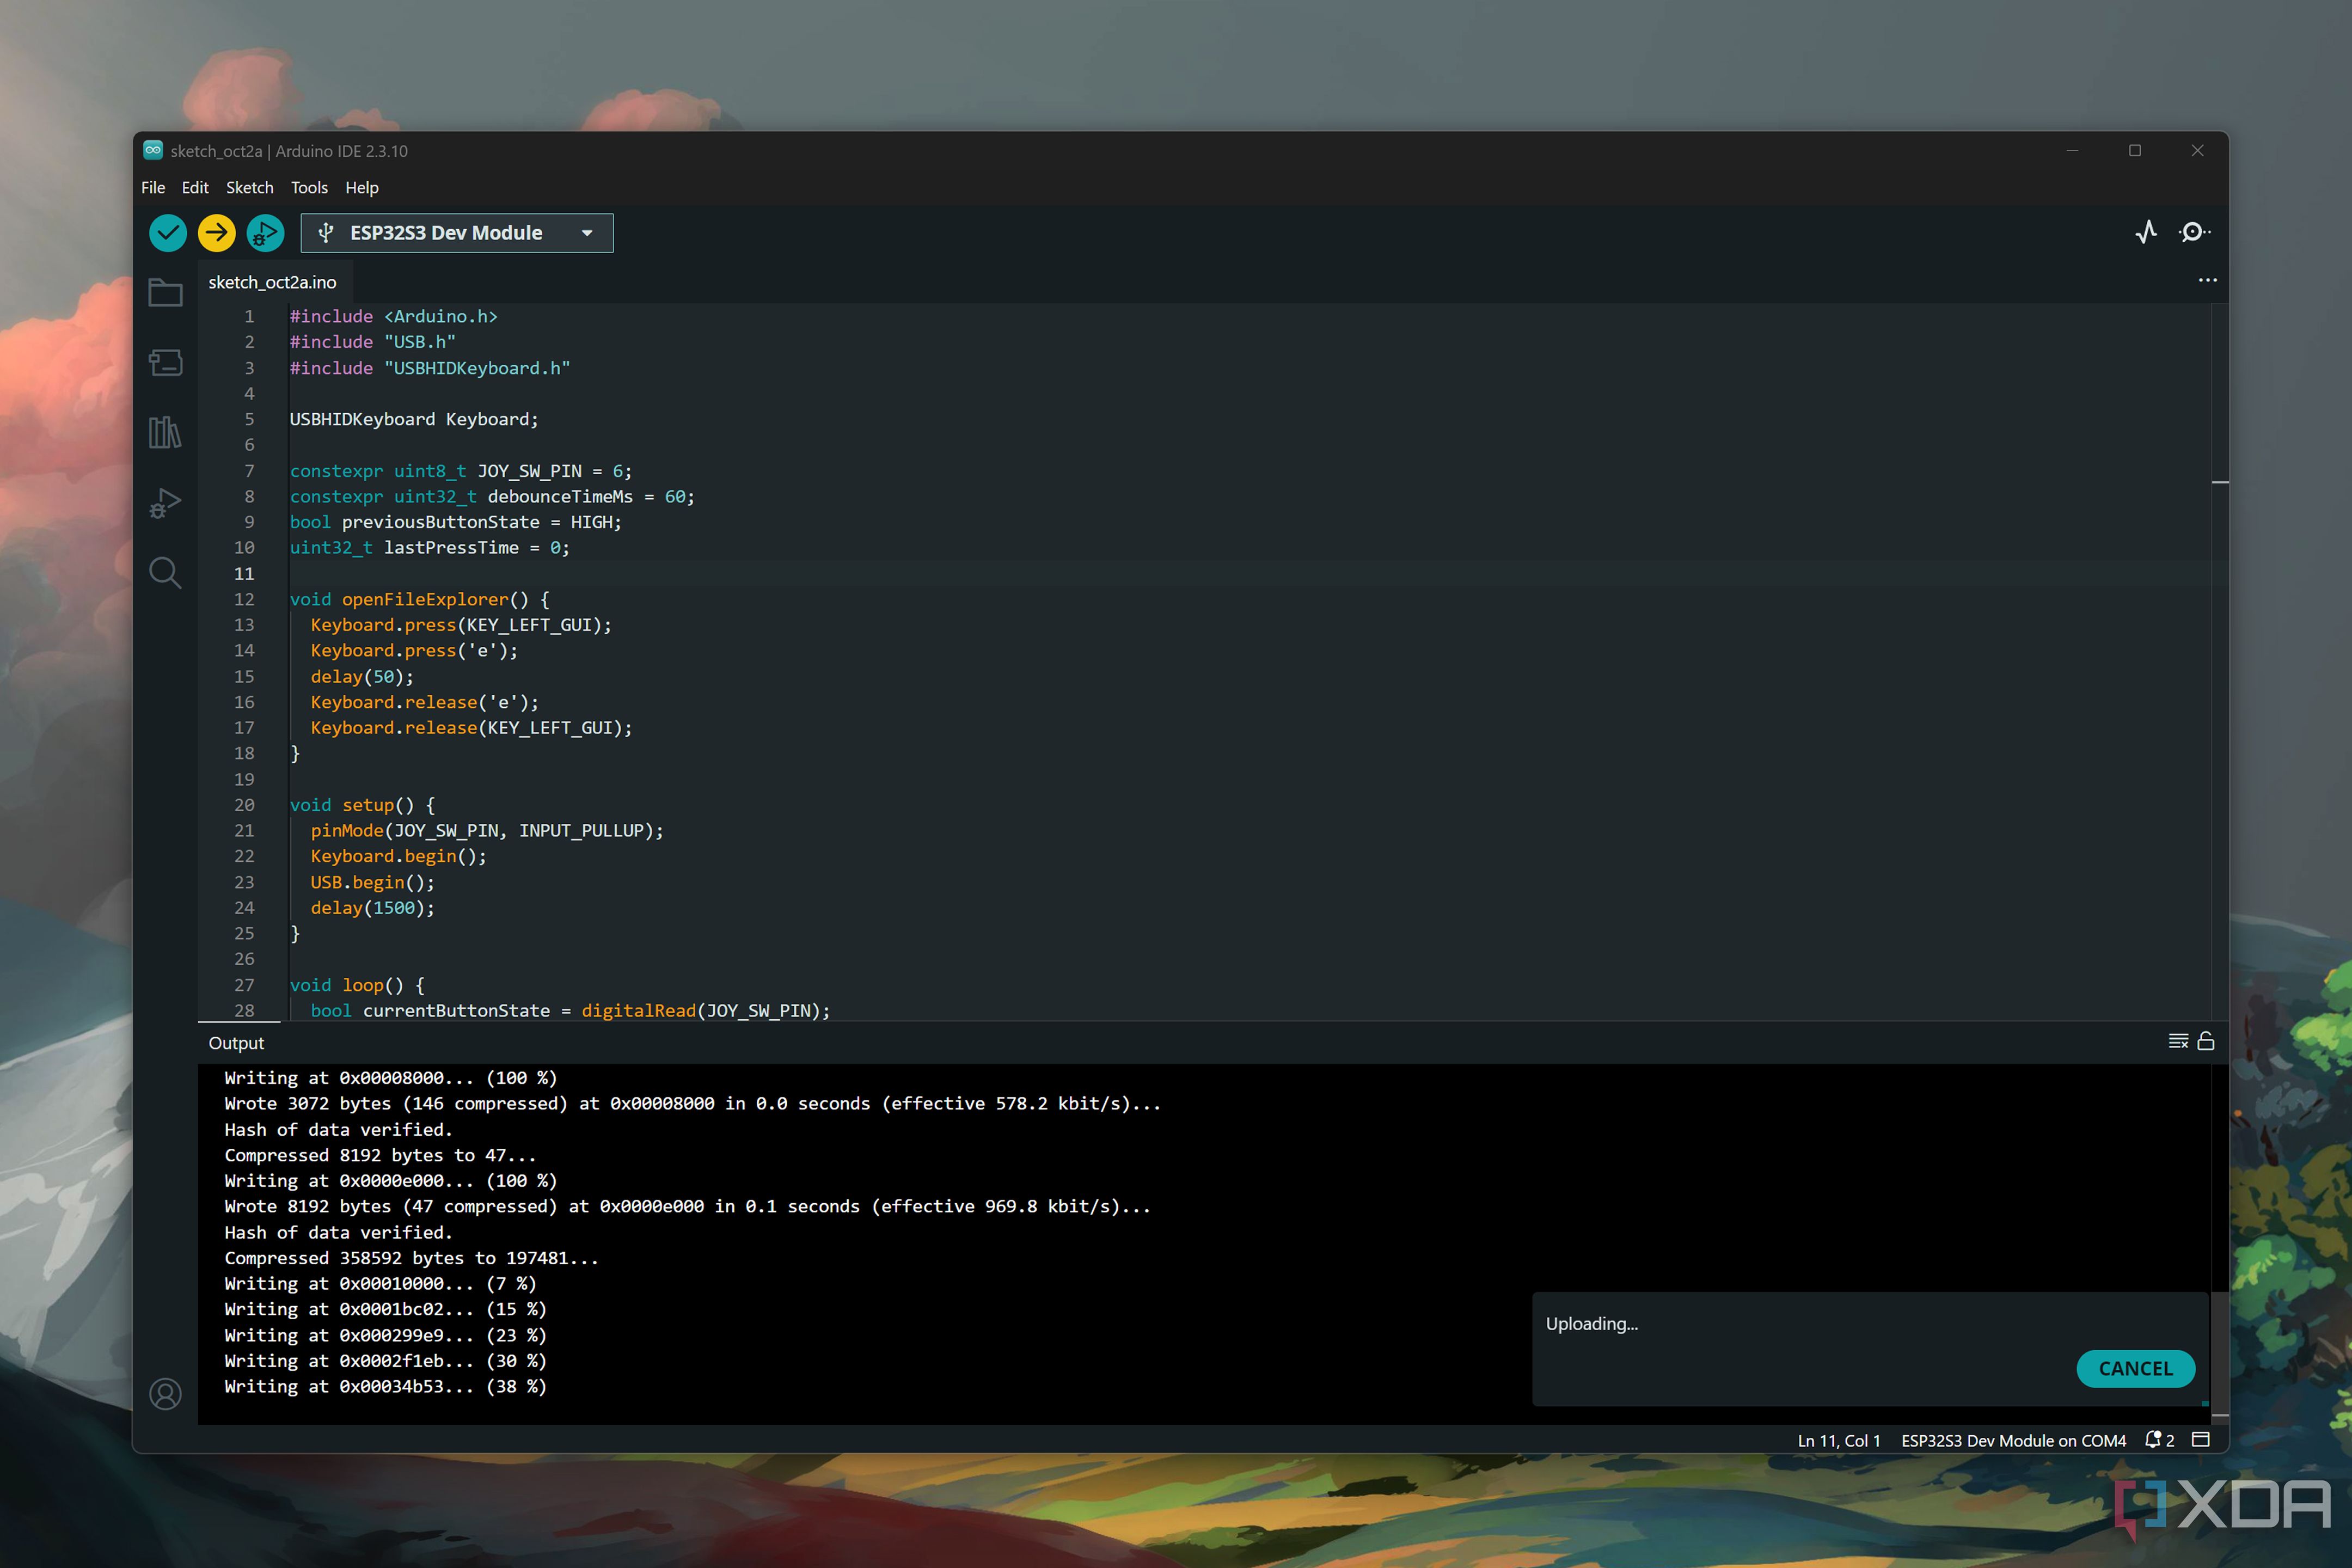
Task: Click the void openFileExplorer() line
Action: [420, 599]
